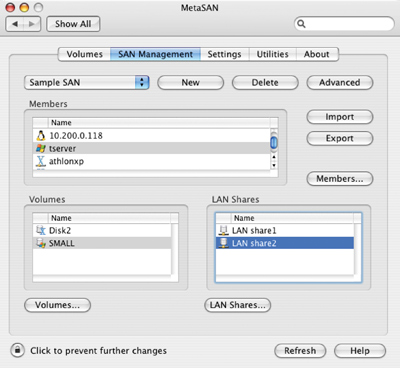Click the network share icon beside LAN share2
This screenshot has width=400, height=368.
point(223,243)
